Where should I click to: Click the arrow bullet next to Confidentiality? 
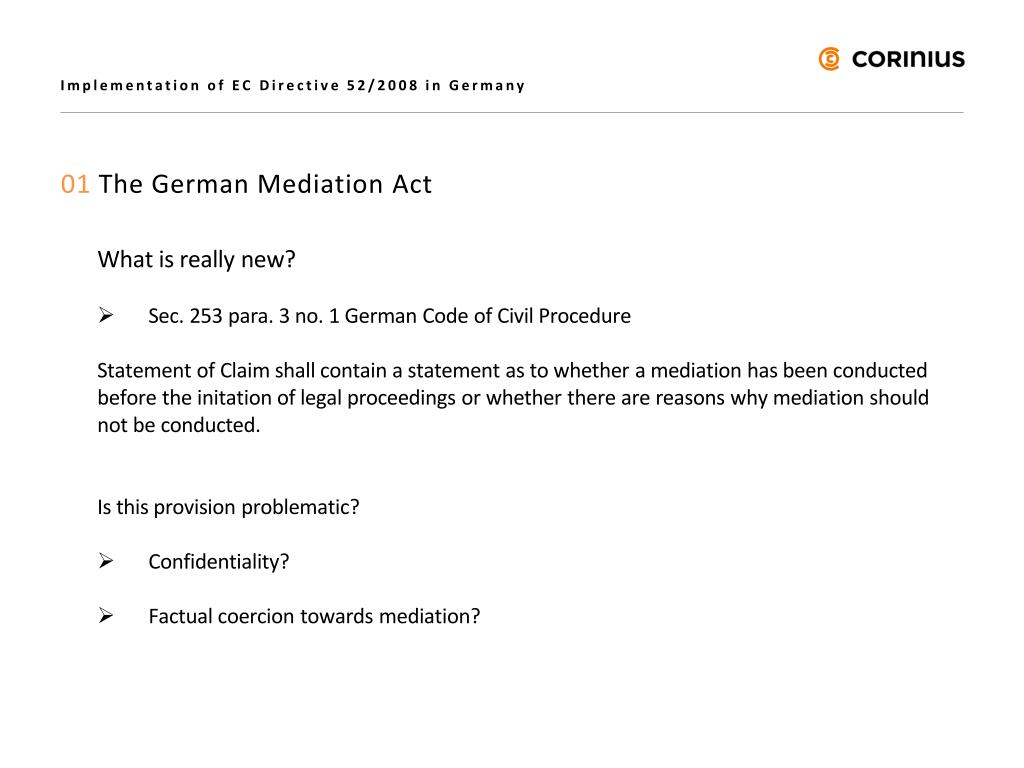coord(105,561)
